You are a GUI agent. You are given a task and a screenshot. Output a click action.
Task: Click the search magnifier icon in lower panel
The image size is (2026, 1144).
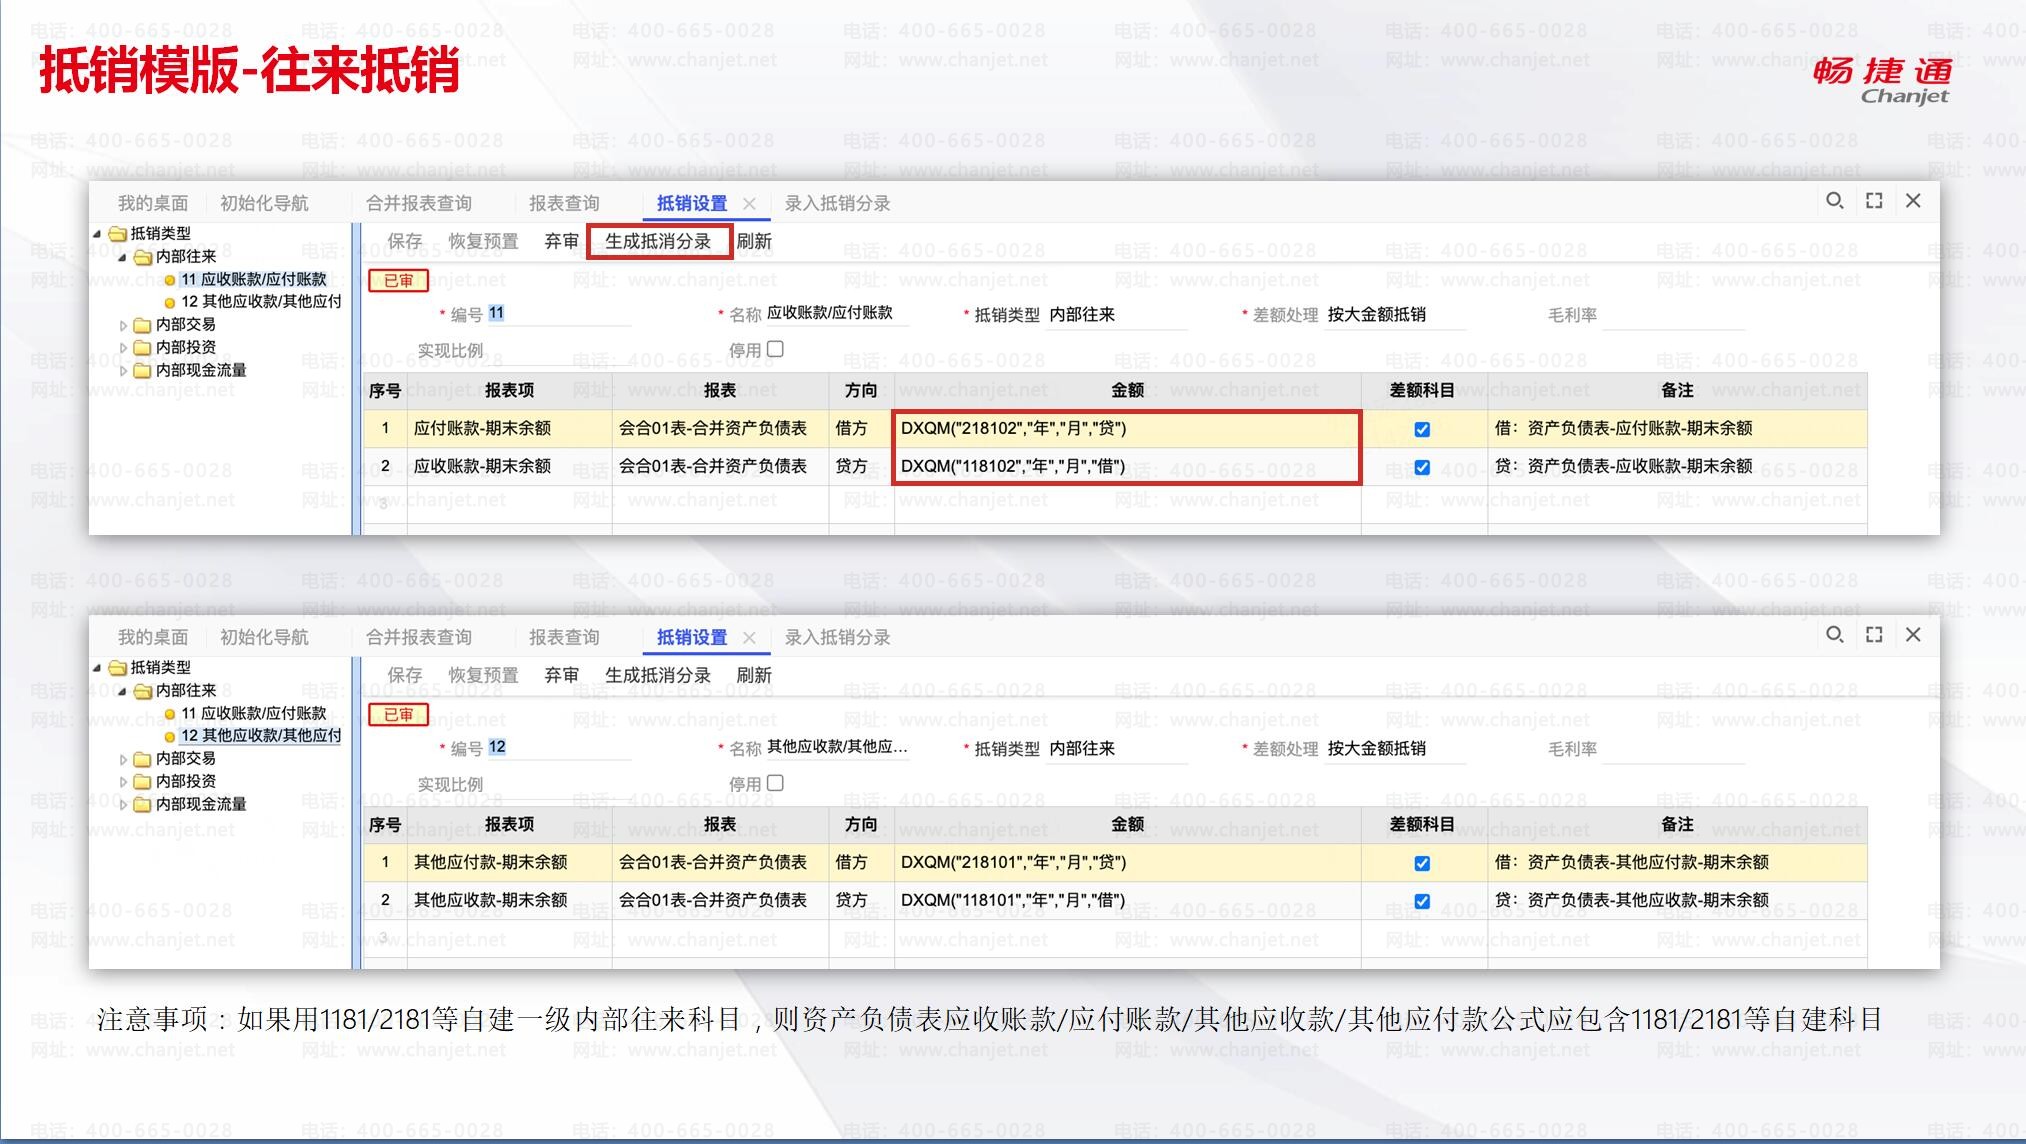click(x=1834, y=635)
